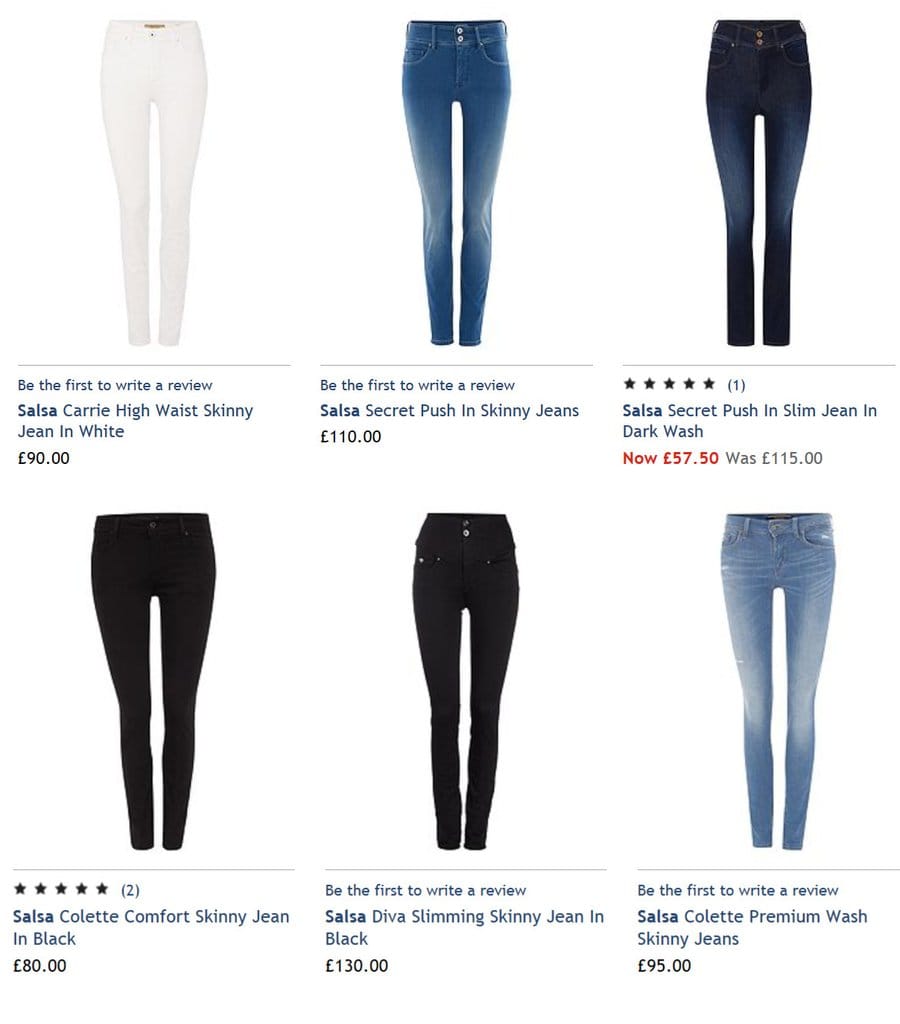Write first review for Diva Slimming jean
The height and width of the screenshot is (1024, 900).
coord(425,890)
